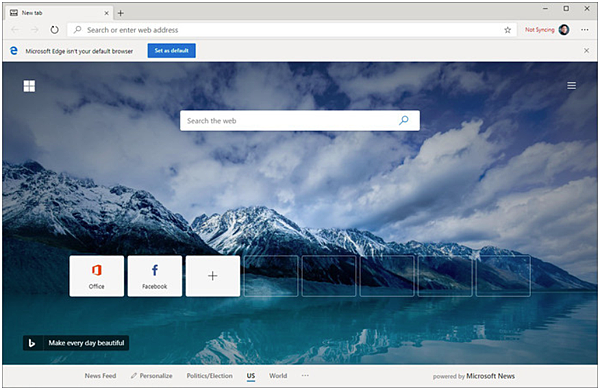Click the Not Syncing status label

pyautogui.click(x=540, y=30)
